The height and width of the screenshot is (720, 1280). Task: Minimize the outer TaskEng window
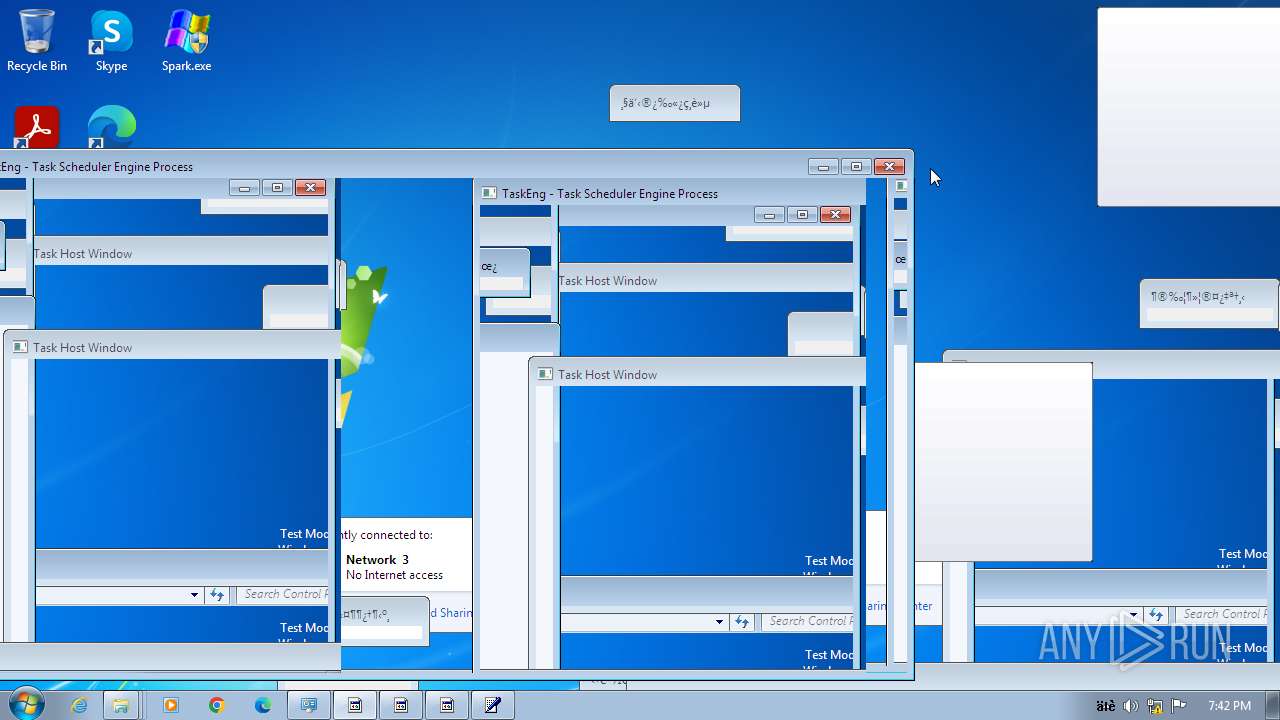click(x=823, y=166)
